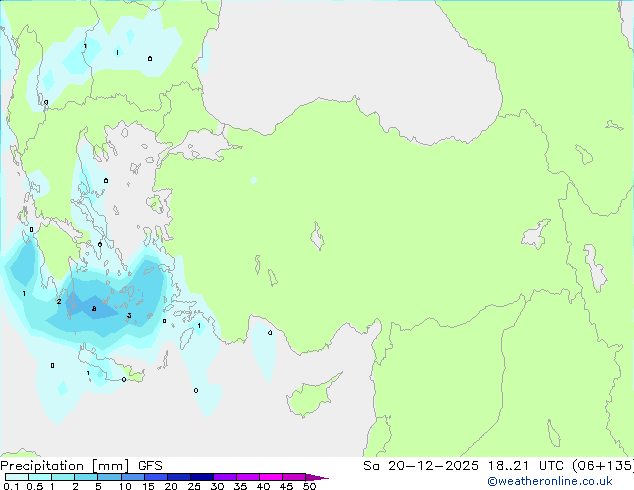634x490 pixels.
Task: Click the weatheronline.co.uk copyright link
Action: pos(550,481)
